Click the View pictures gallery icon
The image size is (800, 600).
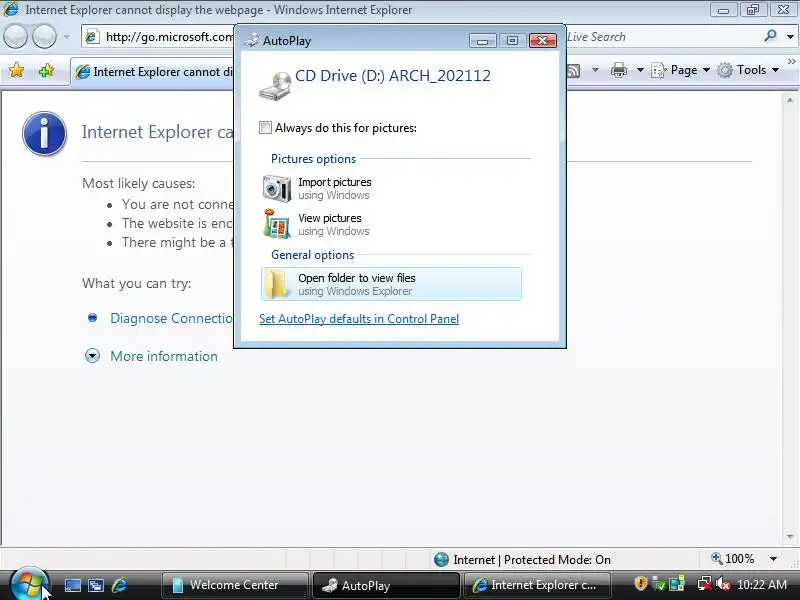277,223
